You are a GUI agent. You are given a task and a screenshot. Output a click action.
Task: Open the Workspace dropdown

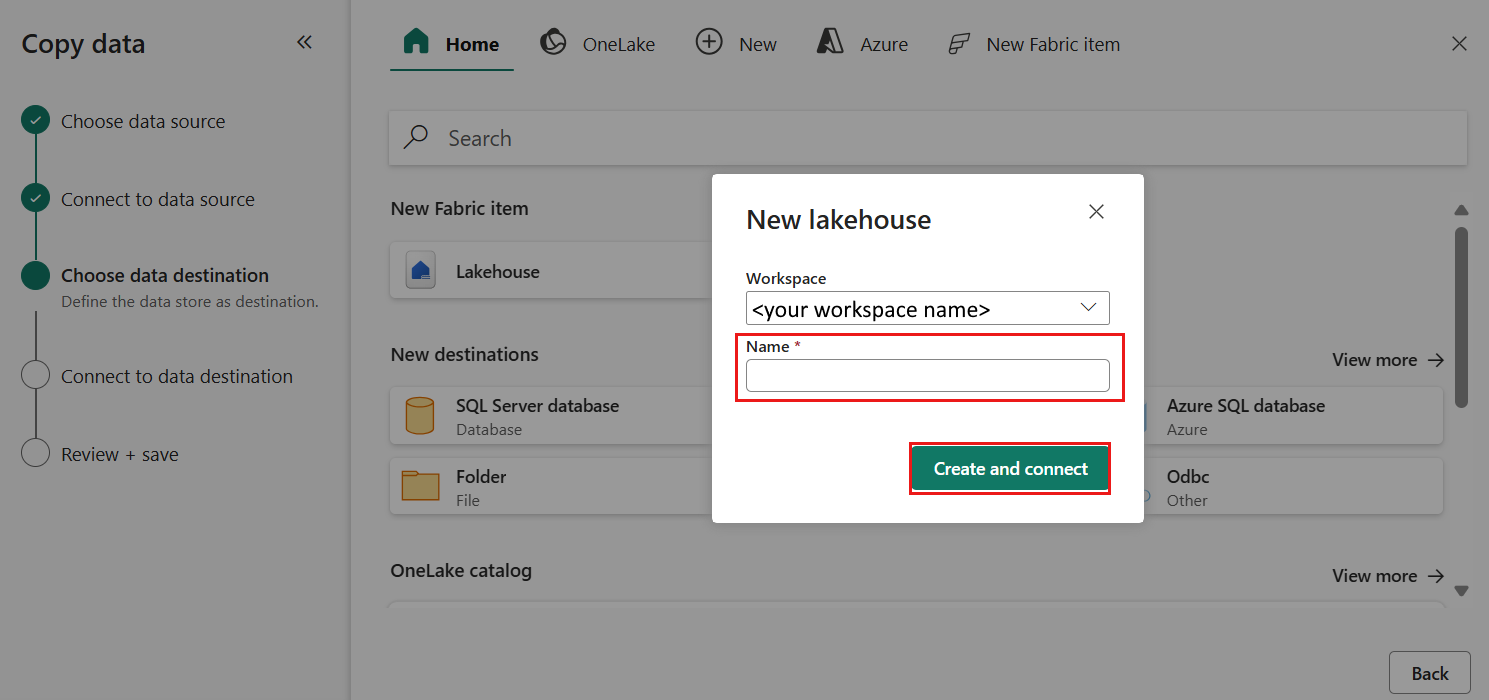928,308
